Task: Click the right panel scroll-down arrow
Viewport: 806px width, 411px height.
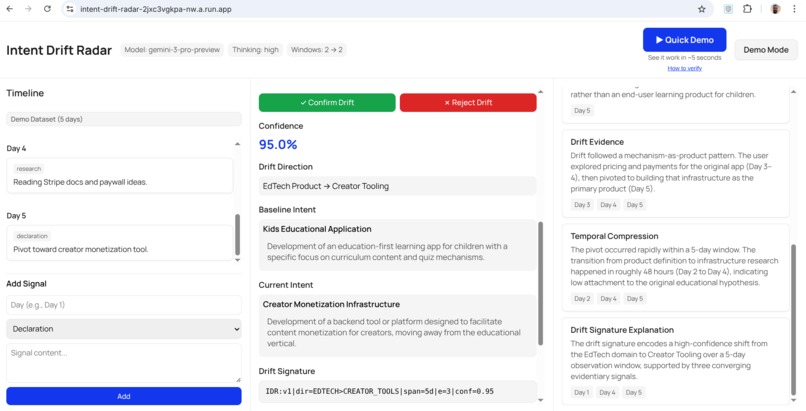Action: pos(793,400)
